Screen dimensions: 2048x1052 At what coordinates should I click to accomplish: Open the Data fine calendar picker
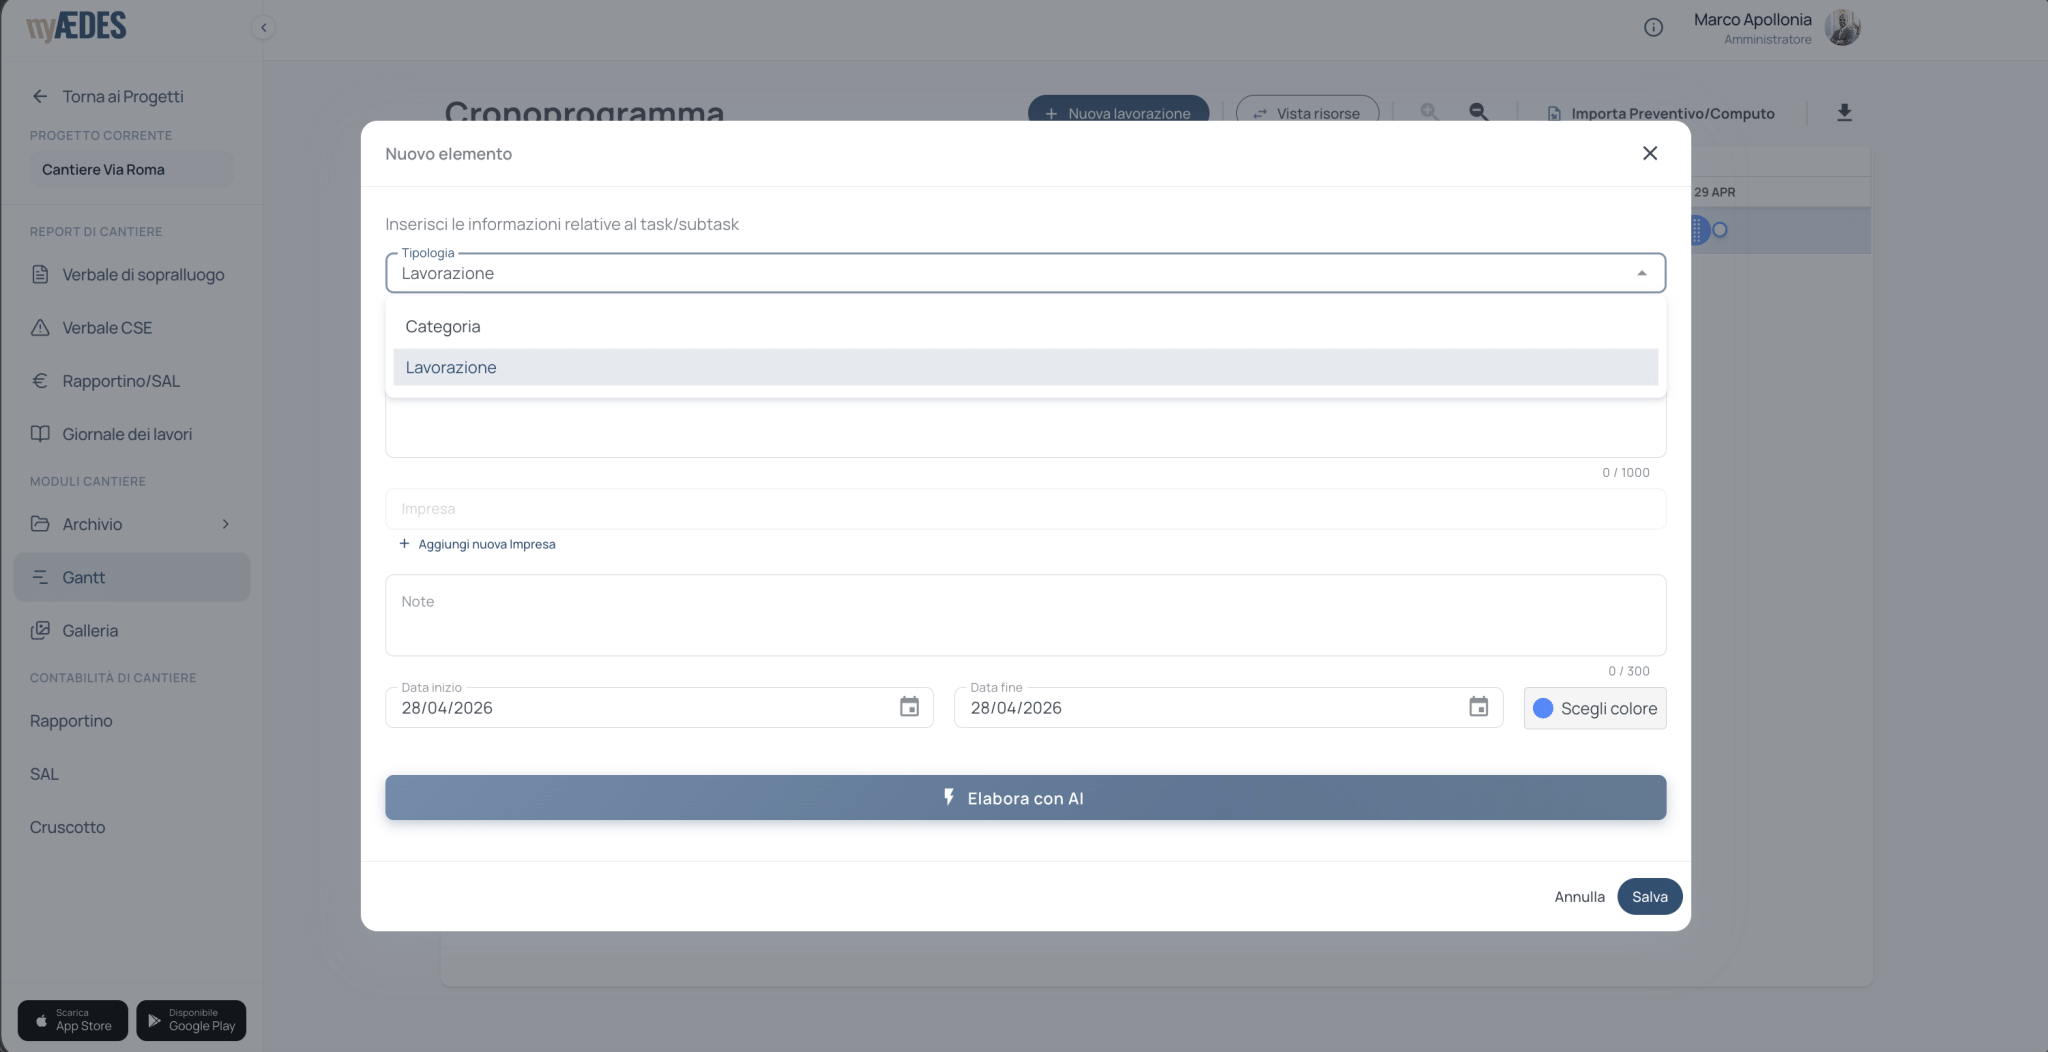(x=1478, y=707)
